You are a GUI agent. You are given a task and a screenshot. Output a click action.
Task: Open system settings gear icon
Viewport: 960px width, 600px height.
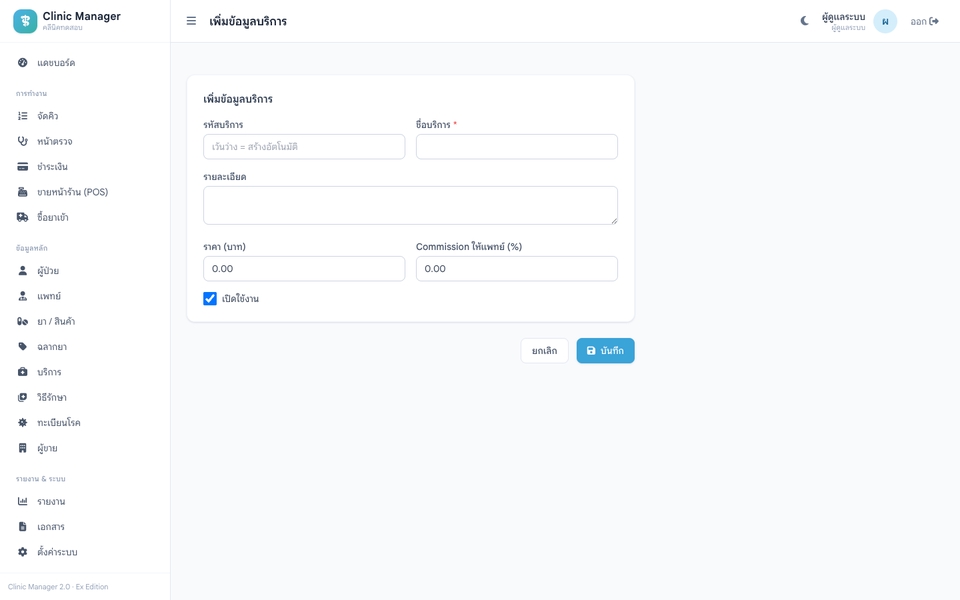(x=23, y=552)
